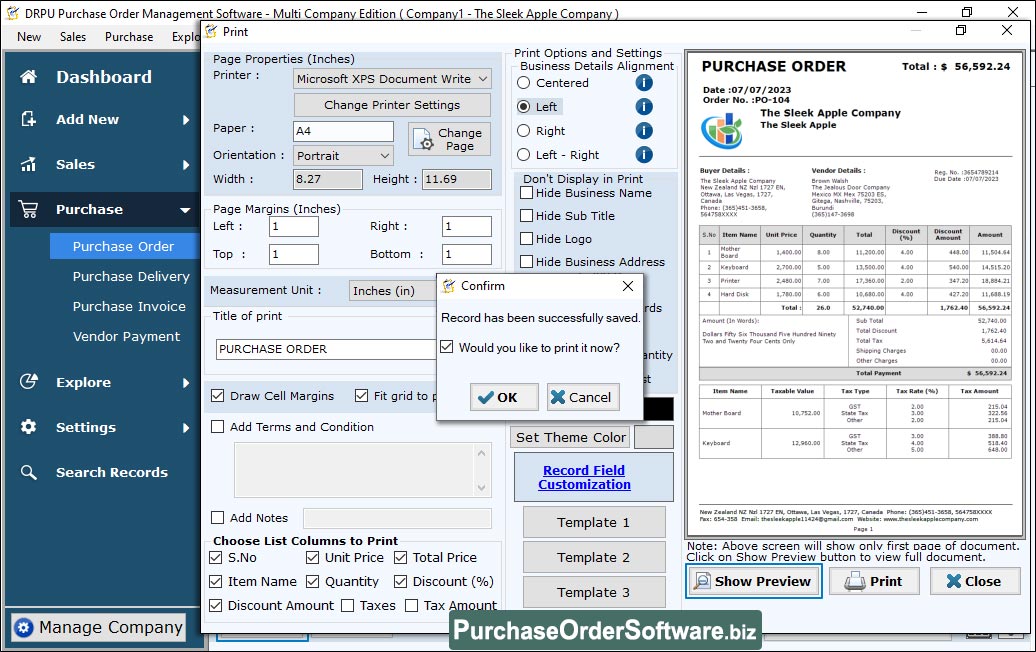Select Left business details alignment
The image size is (1036, 652).
[x=523, y=106]
